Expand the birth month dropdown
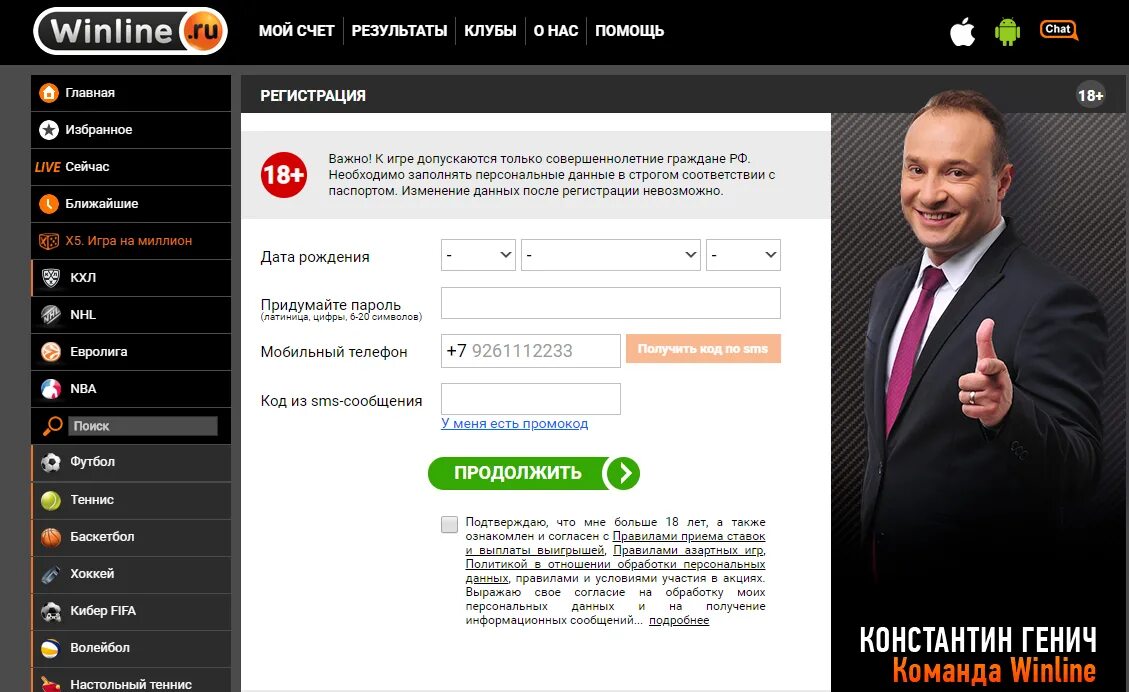1129x692 pixels. (611, 255)
